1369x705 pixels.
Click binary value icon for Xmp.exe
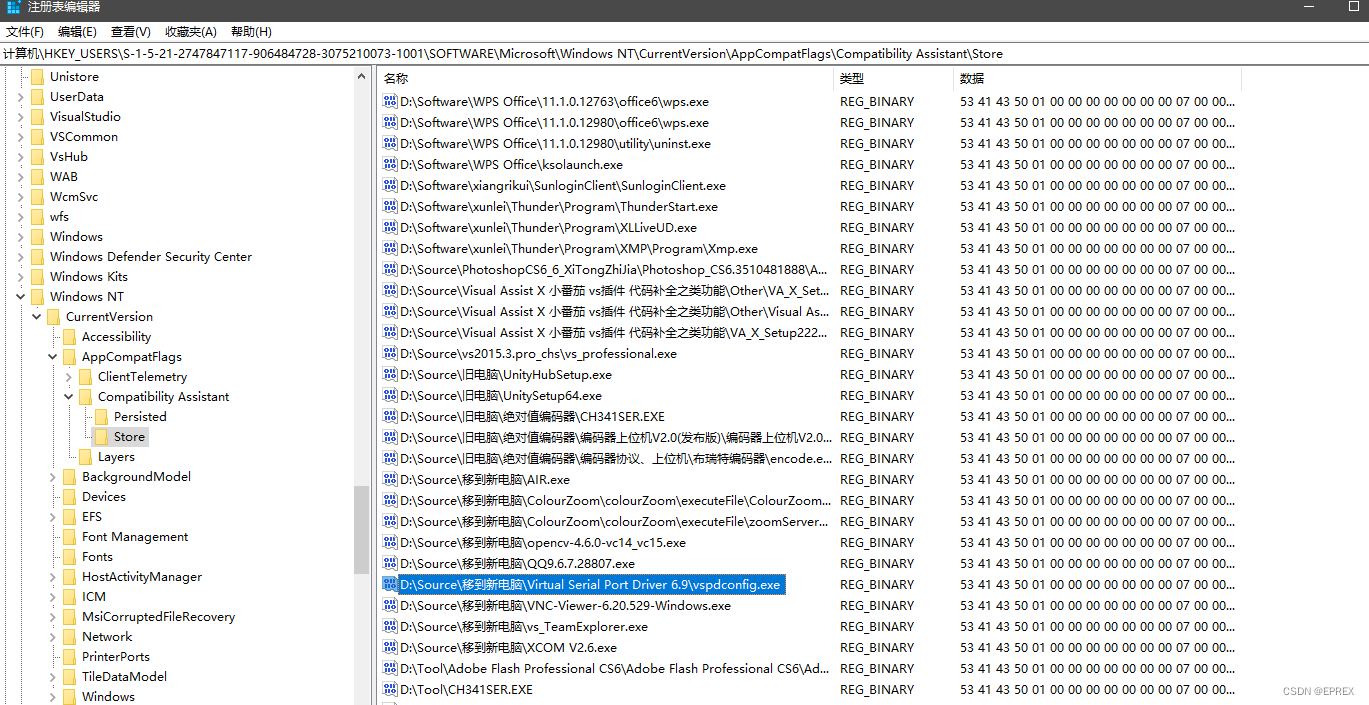390,249
